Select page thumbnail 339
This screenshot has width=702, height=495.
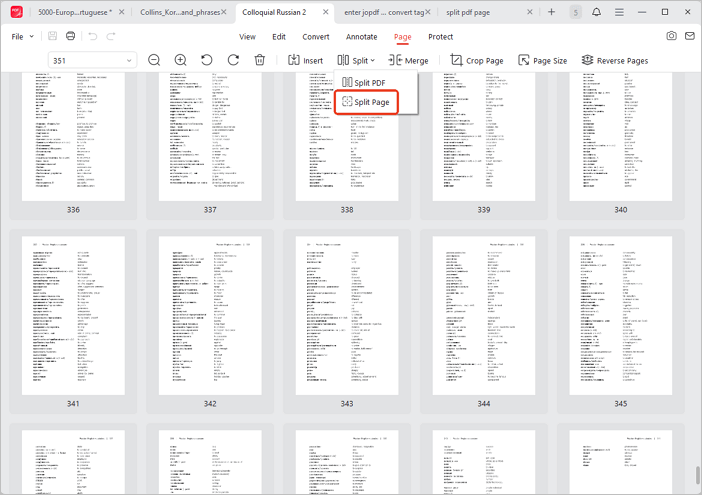pos(484,137)
